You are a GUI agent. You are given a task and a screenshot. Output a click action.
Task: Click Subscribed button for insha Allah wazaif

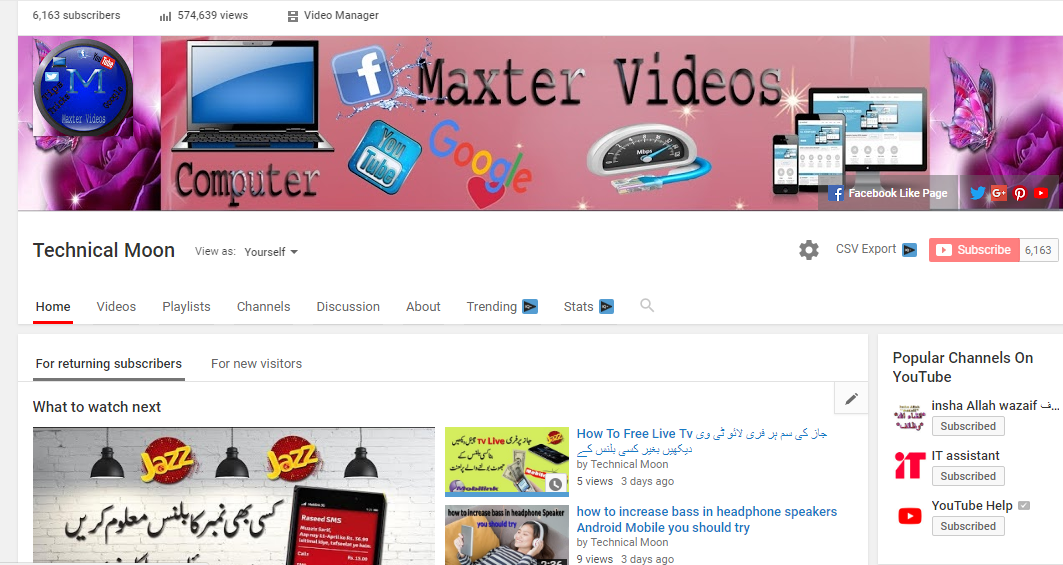967,426
